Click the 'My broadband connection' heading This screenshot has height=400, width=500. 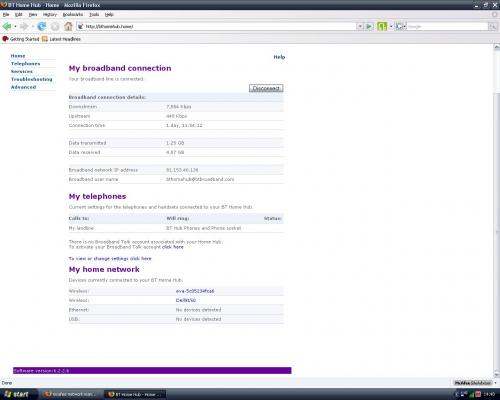(x=120, y=68)
